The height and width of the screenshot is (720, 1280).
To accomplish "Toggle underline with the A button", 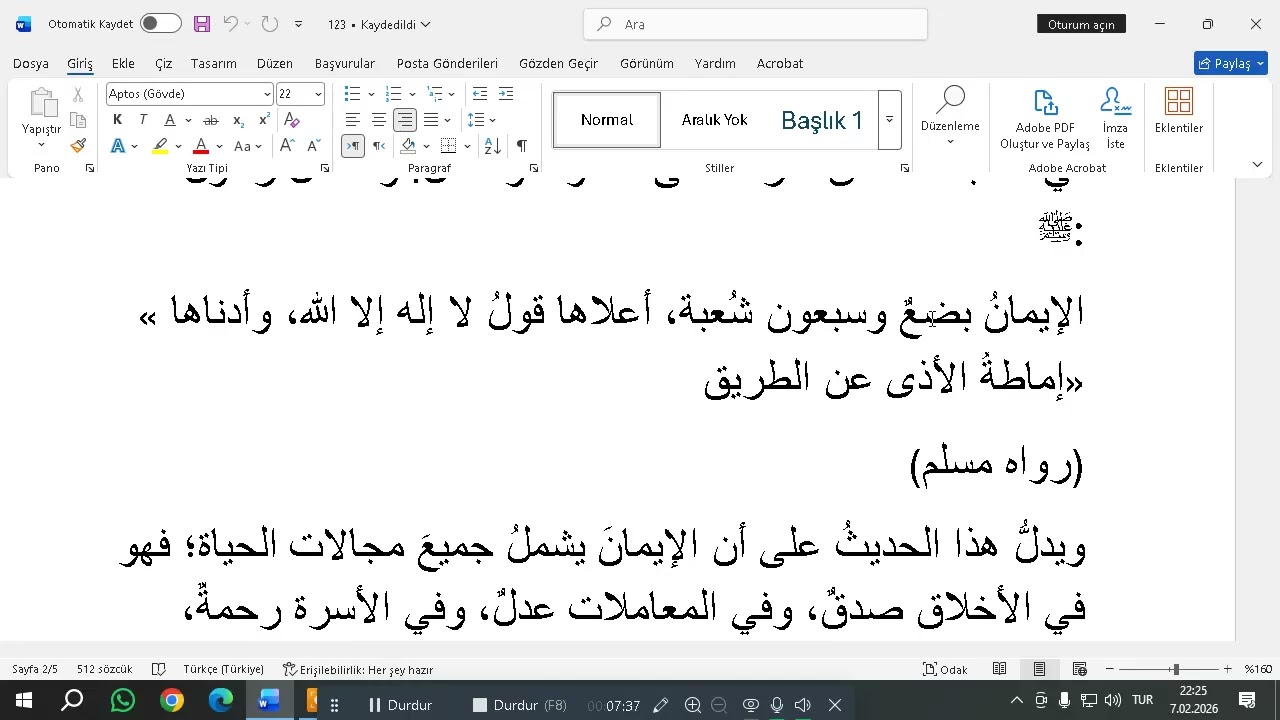I will click(170, 120).
